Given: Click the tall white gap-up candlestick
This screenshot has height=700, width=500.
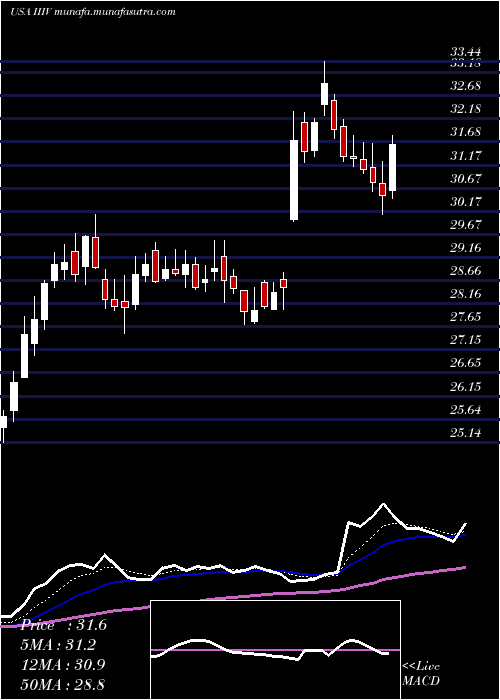Looking at the screenshot, I should 294,180.
